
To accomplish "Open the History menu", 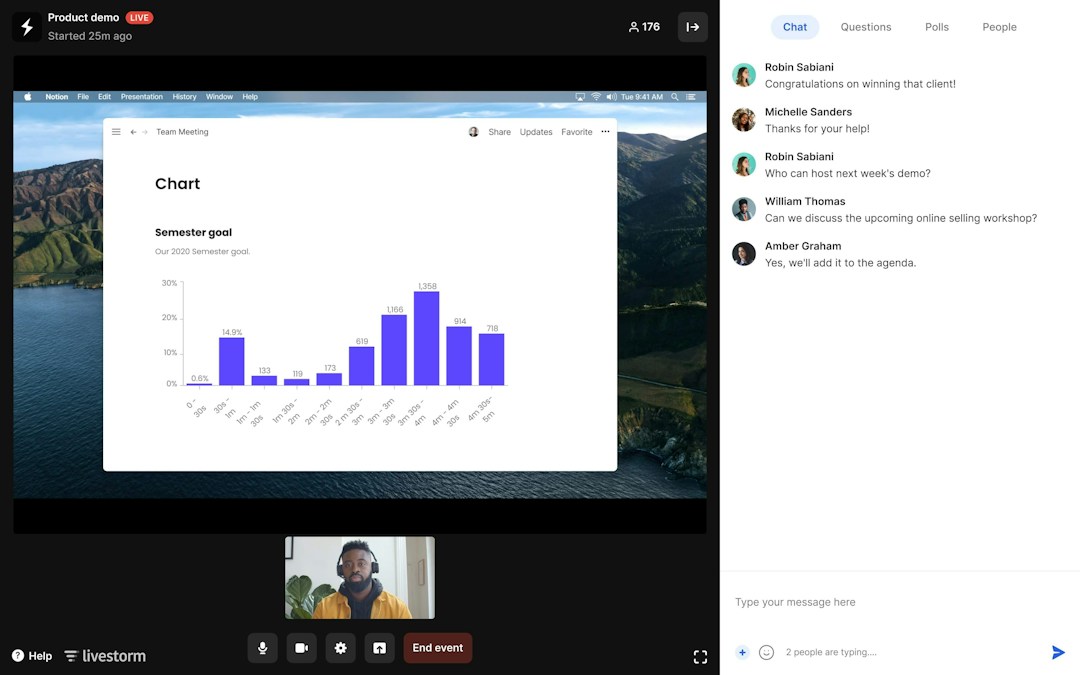I will 184,97.
